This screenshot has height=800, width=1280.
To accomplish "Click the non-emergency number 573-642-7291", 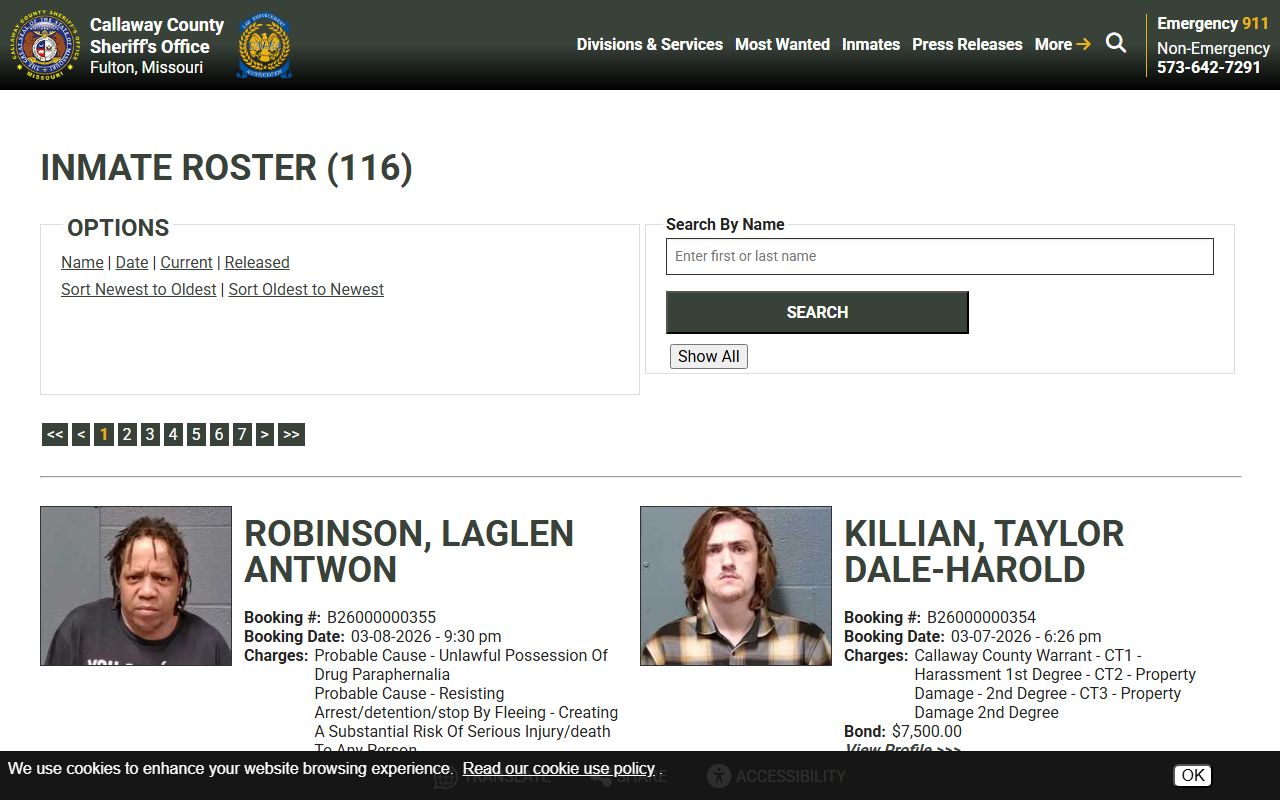I will pos(1209,67).
